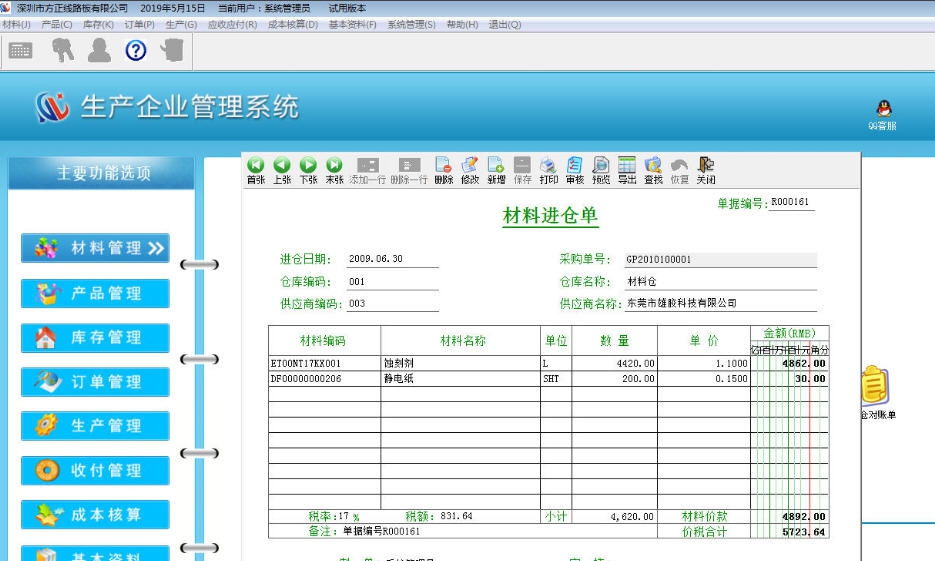The width and height of the screenshot is (935, 561).
Task: Click the 供应商编码 input field
Action: [x=392, y=304]
